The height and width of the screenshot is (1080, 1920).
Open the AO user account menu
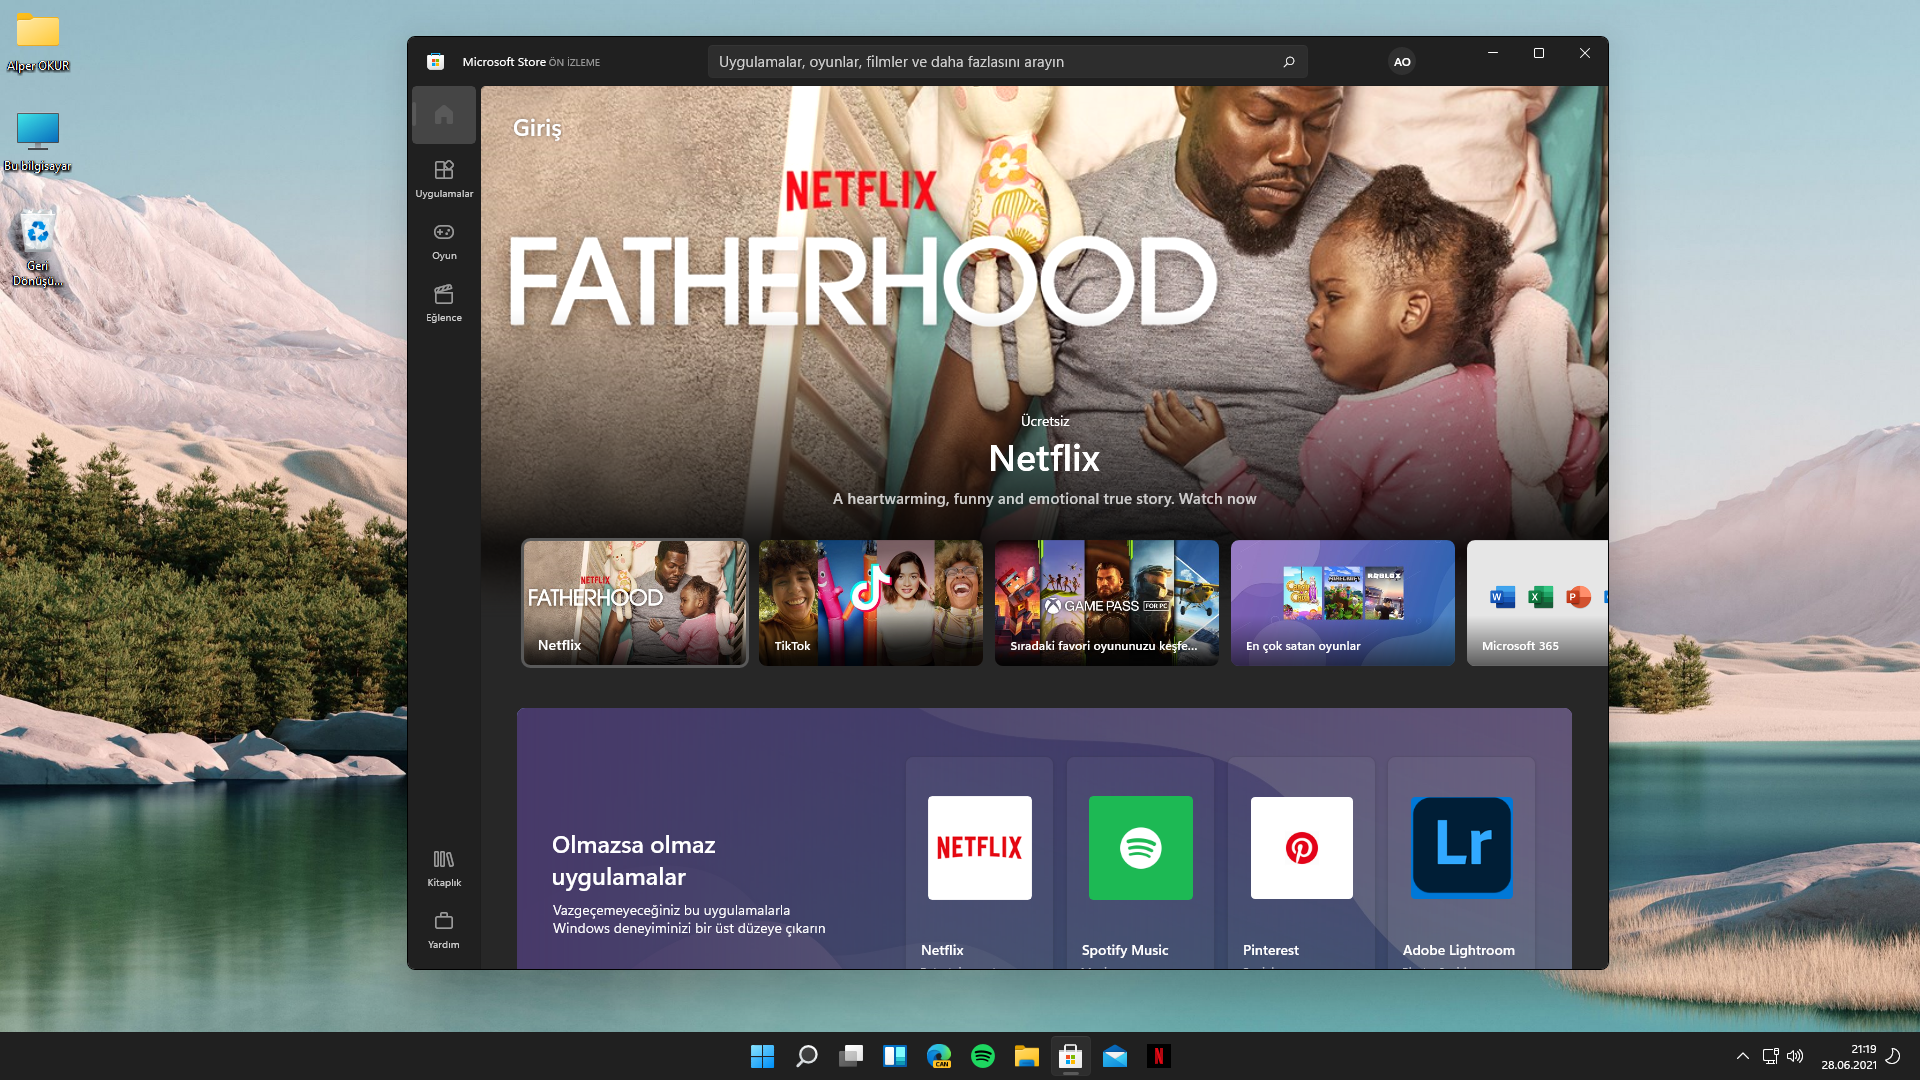[1402, 62]
